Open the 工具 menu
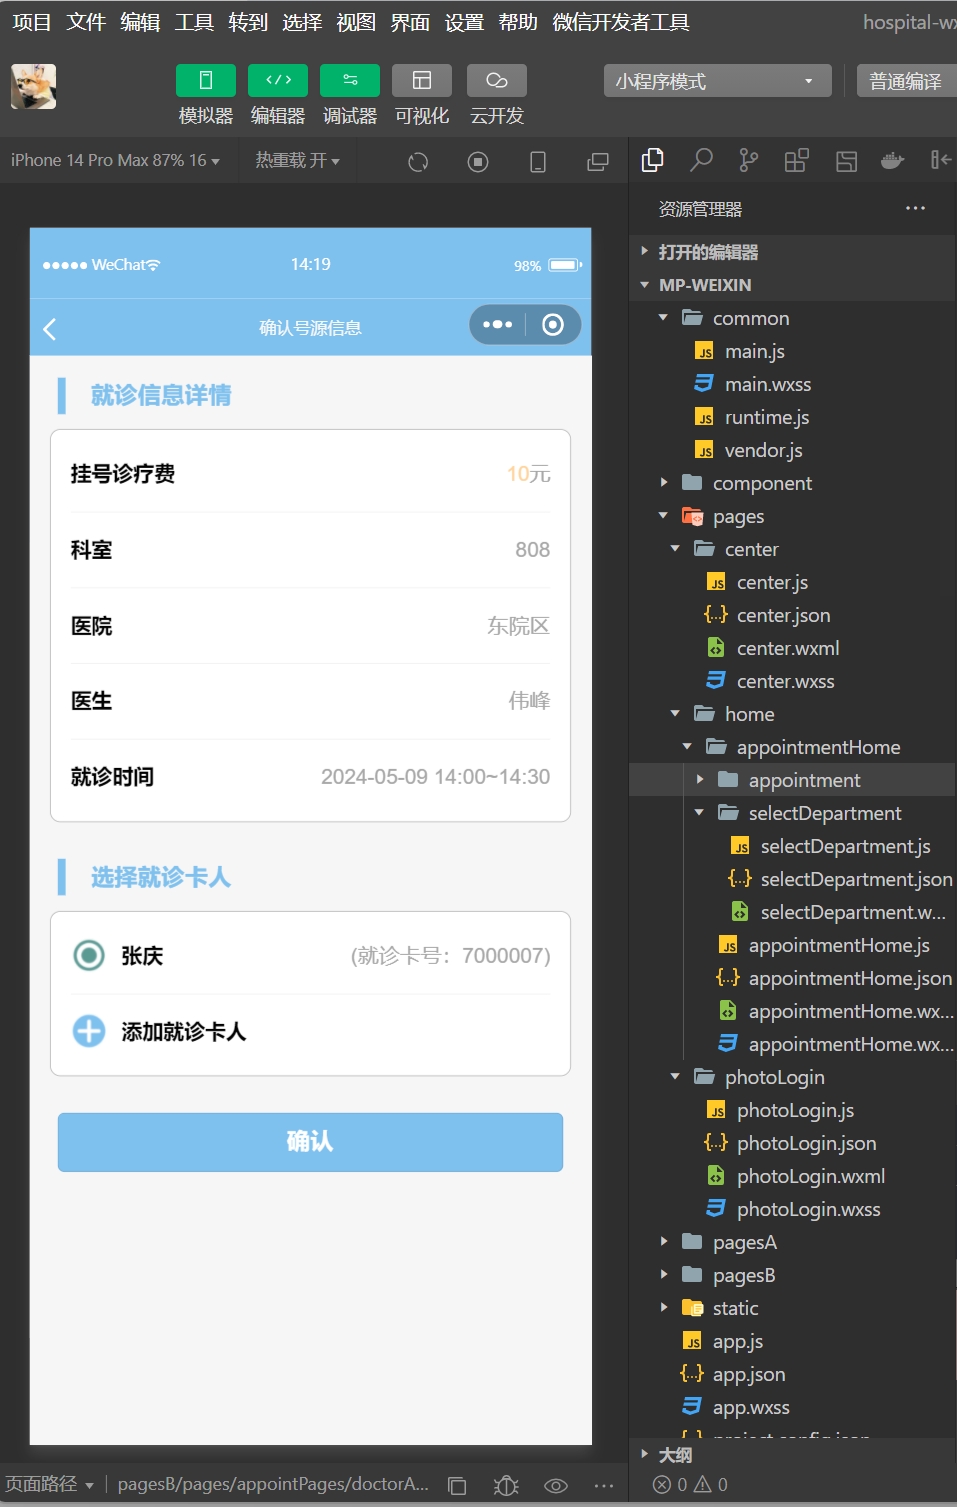Image resolution: width=957 pixels, height=1507 pixels. [x=194, y=22]
